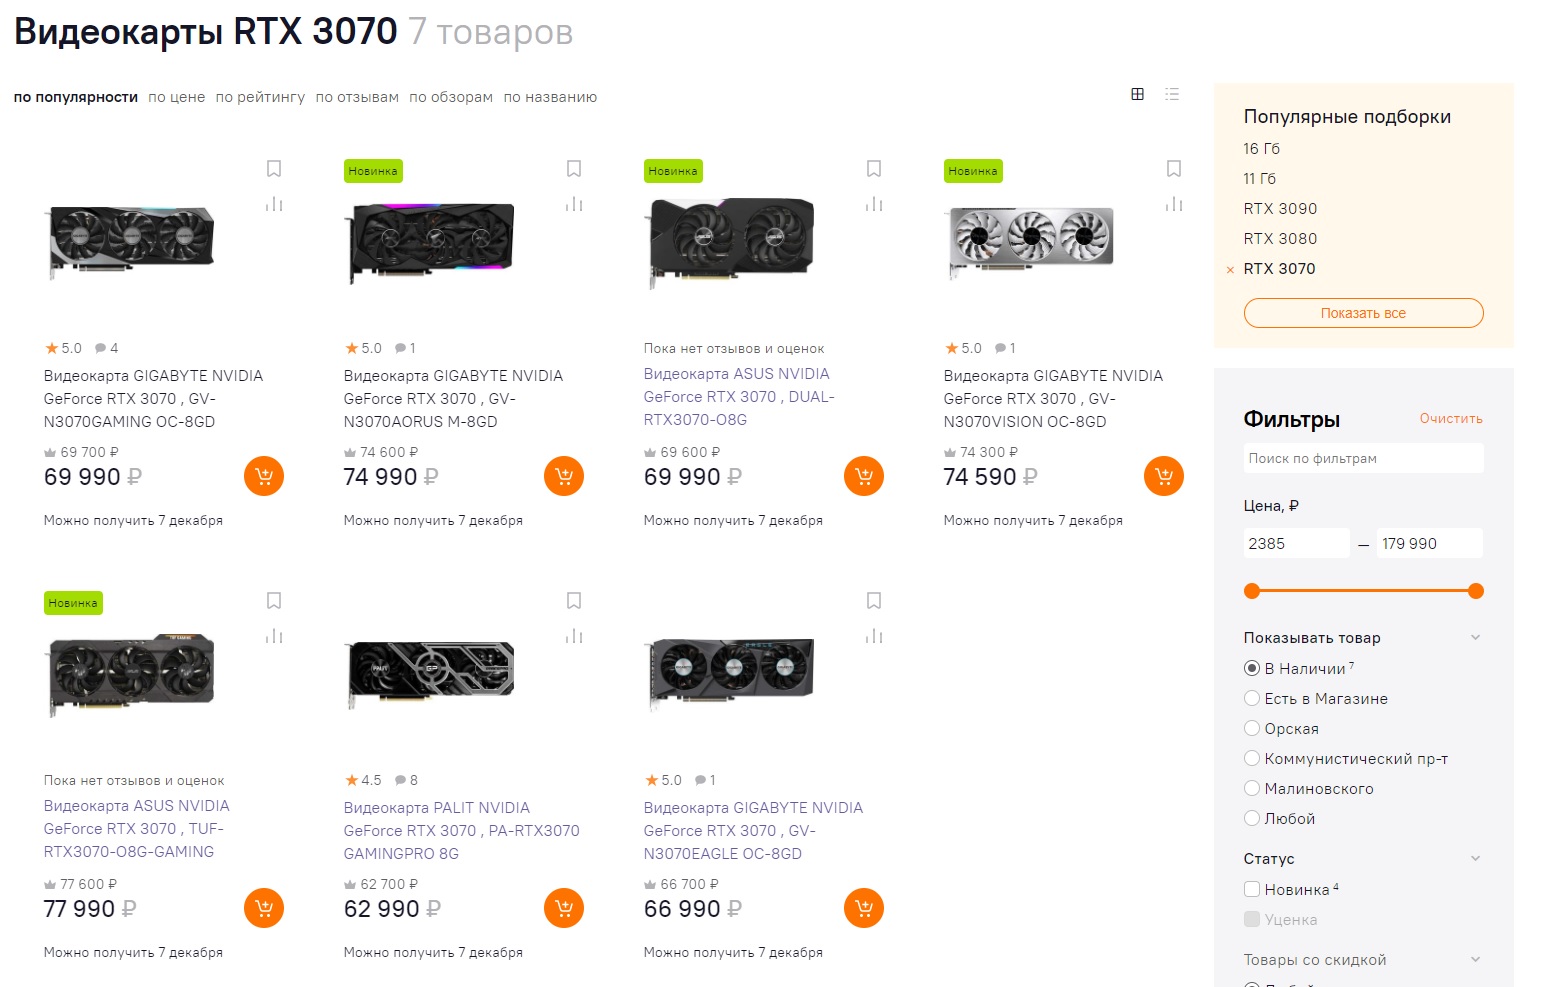Bookmark the GIGABYTE N3070GAMING OC-8GD card
Image resolution: width=1559 pixels, height=987 pixels.
click(274, 169)
